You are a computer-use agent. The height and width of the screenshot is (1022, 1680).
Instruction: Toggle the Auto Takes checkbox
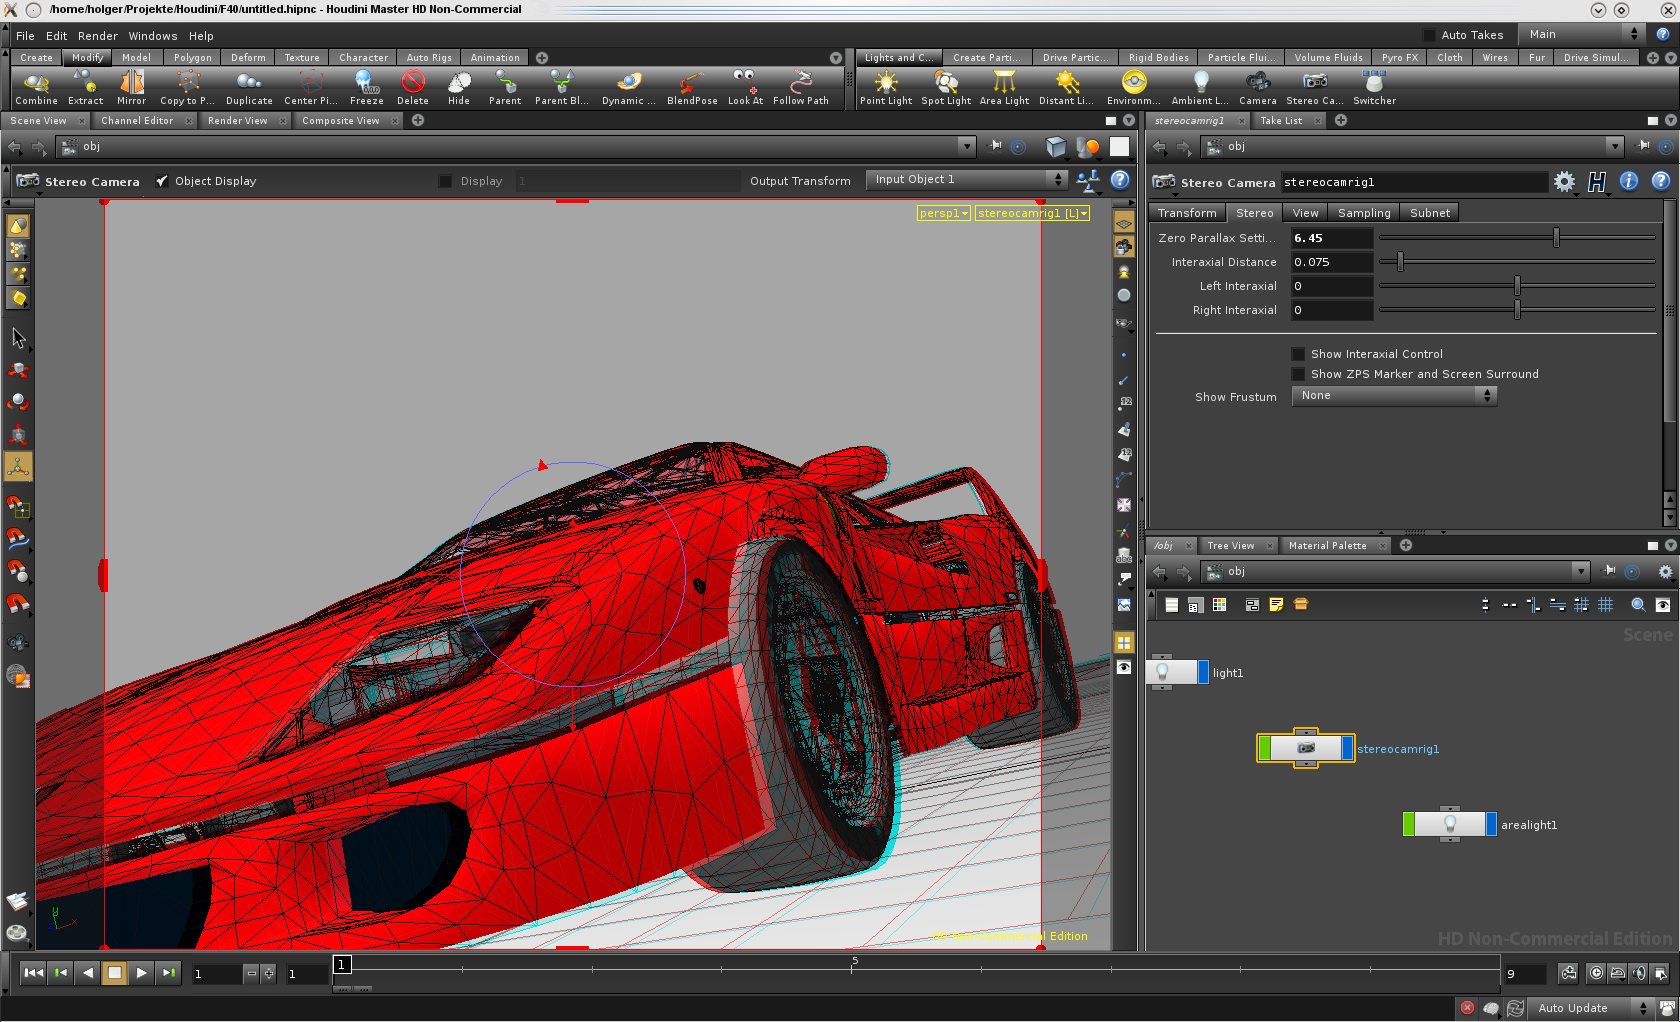coord(1429,35)
